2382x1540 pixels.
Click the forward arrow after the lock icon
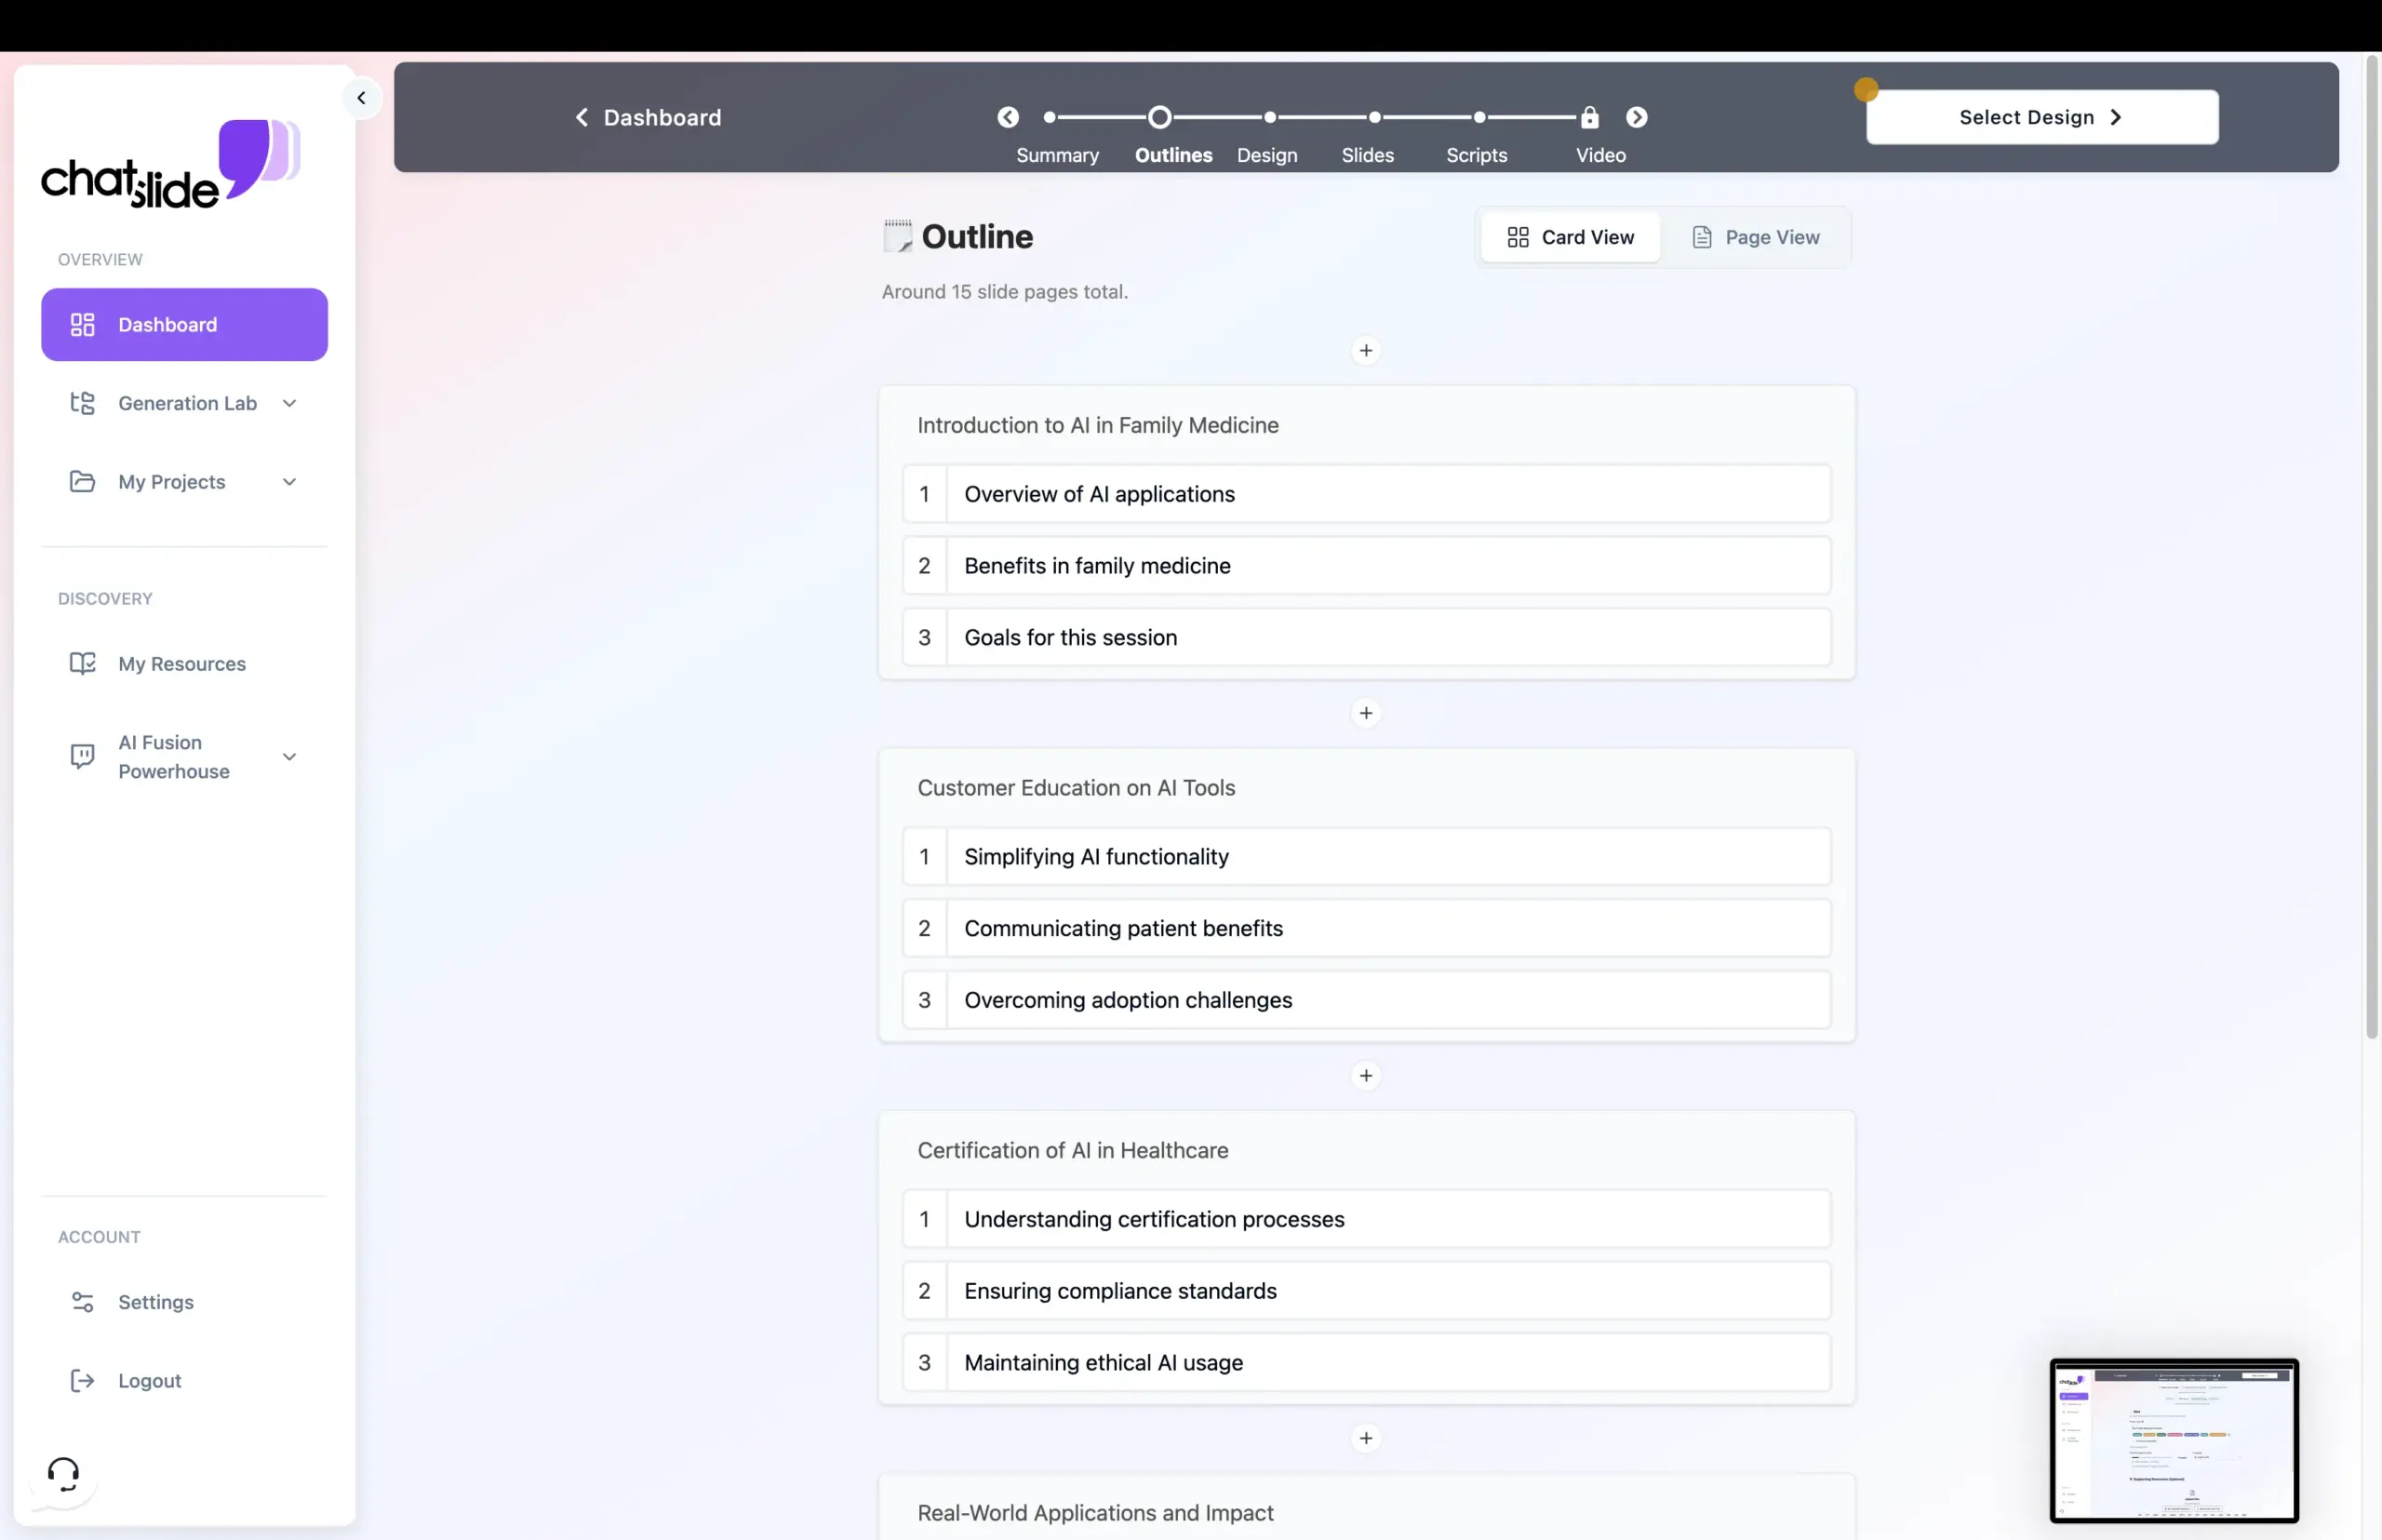pyautogui.click(x=1635, y=117)
